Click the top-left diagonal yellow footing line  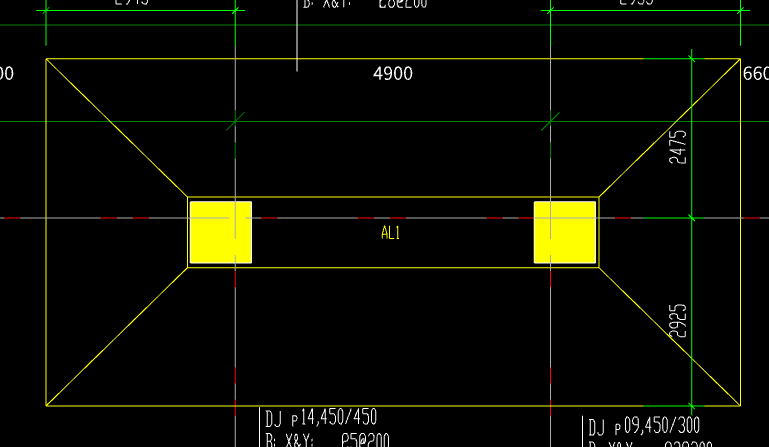pyautogui.click(x=117, y=128)
